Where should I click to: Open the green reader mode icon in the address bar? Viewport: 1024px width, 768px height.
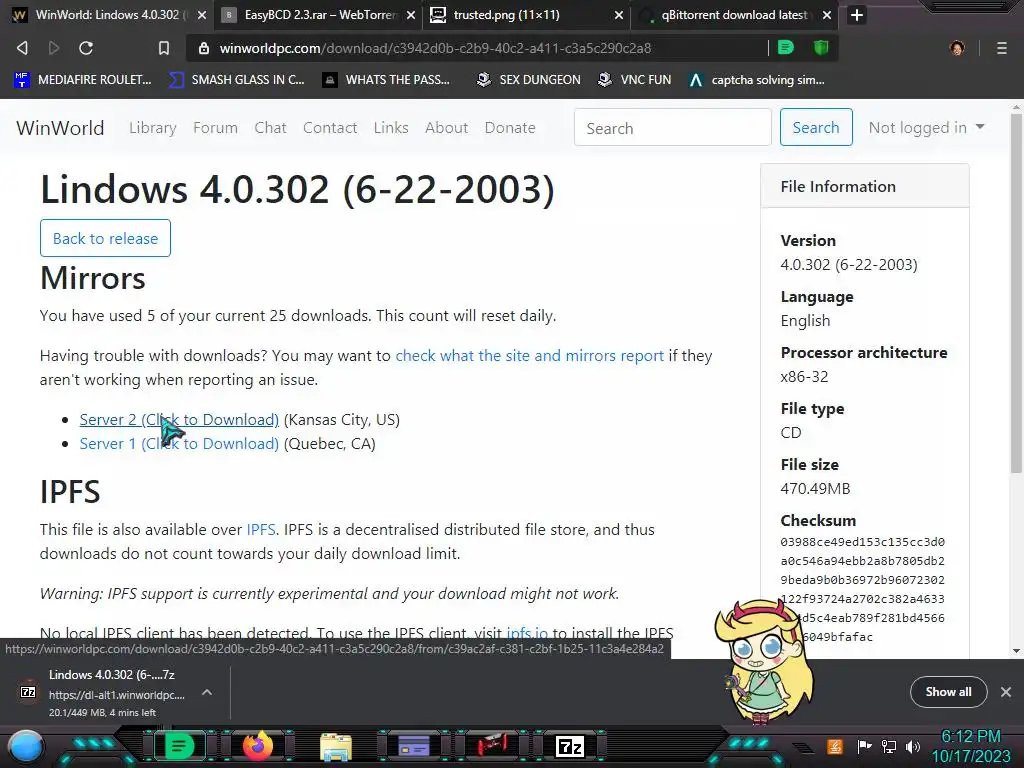click(x=786, y=48)
